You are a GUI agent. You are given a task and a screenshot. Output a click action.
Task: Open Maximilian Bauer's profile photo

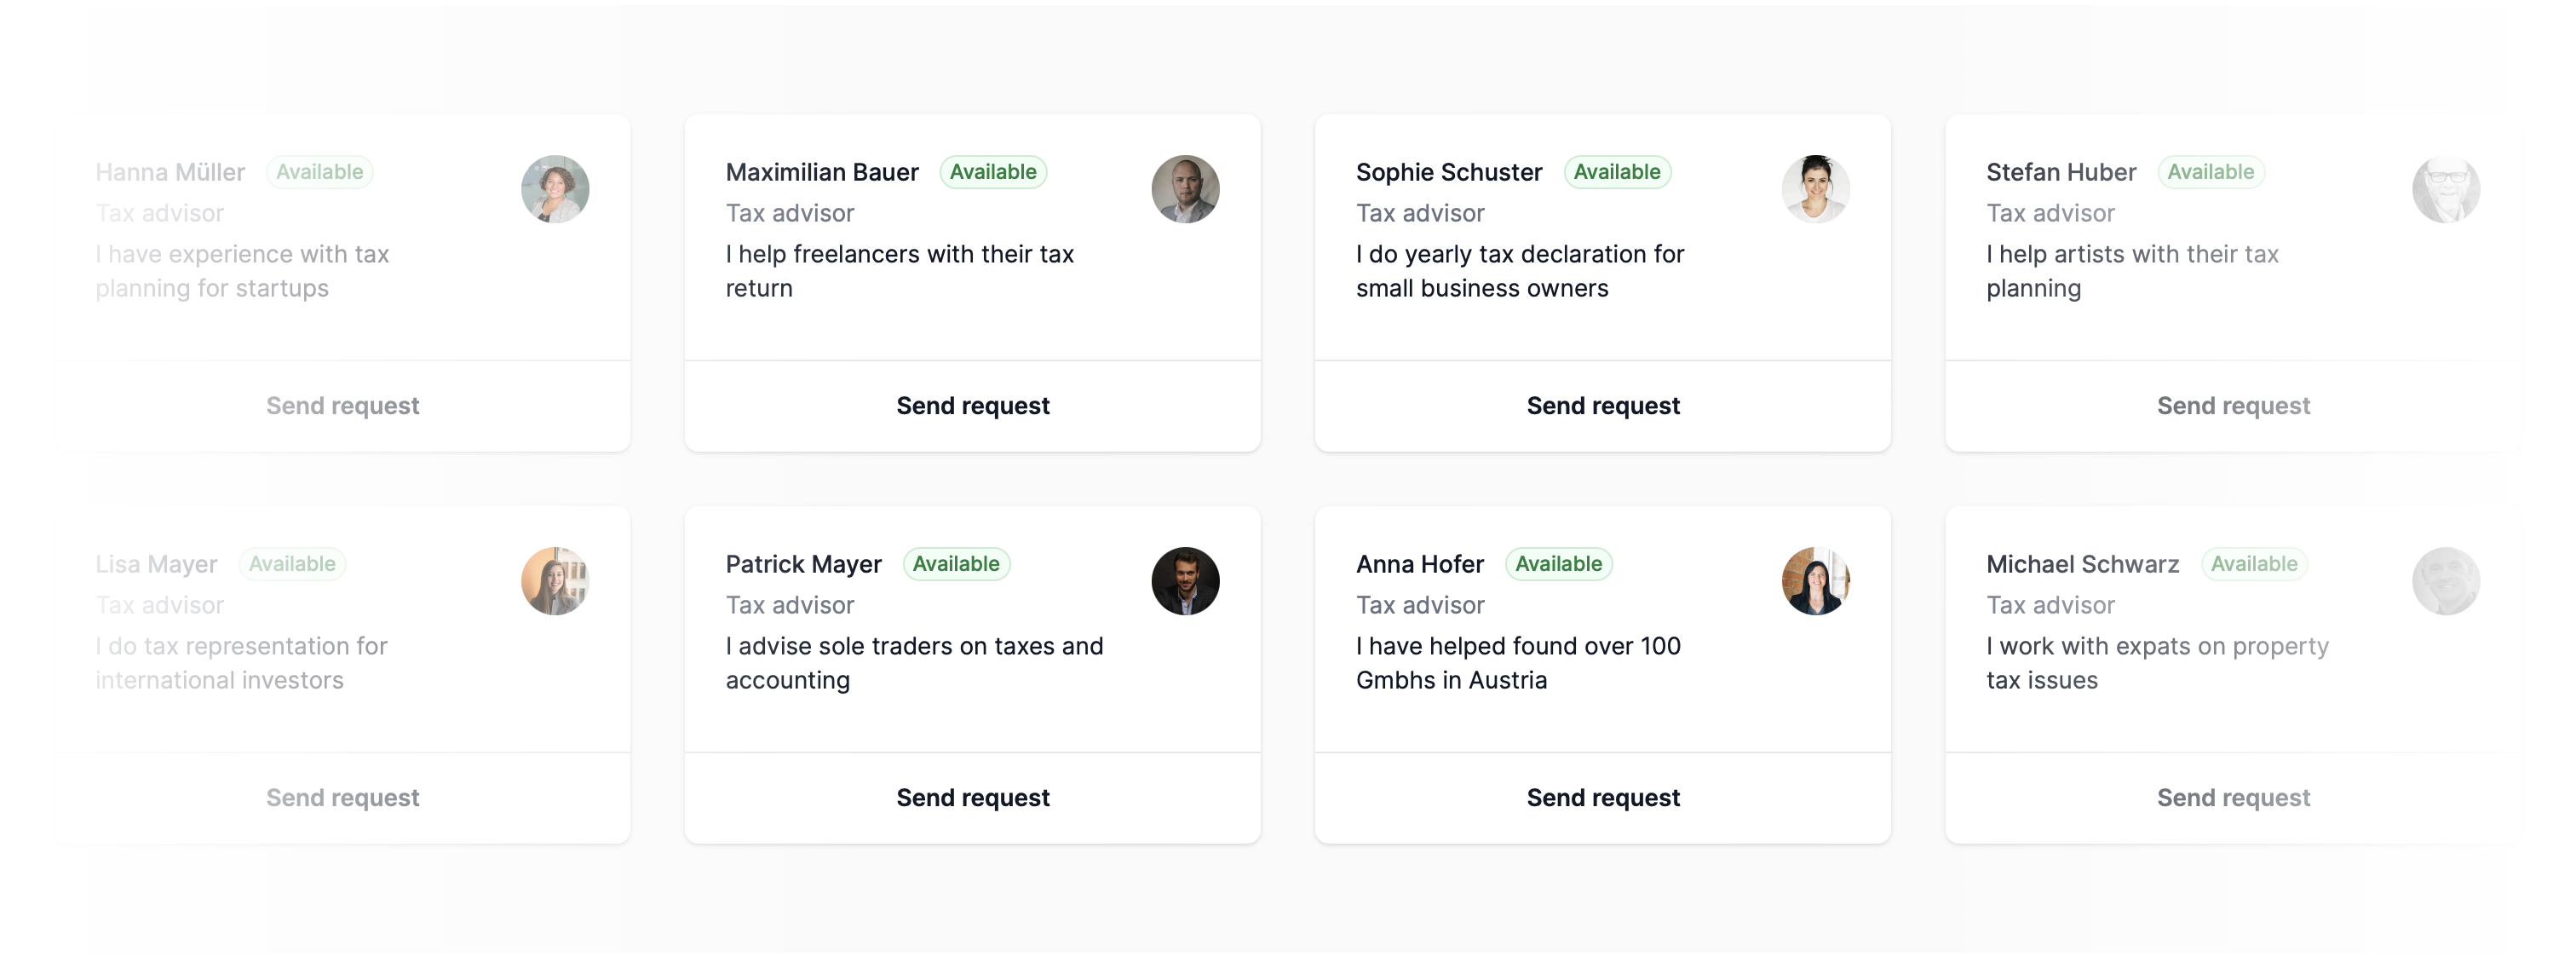[x=1185, y=189]
